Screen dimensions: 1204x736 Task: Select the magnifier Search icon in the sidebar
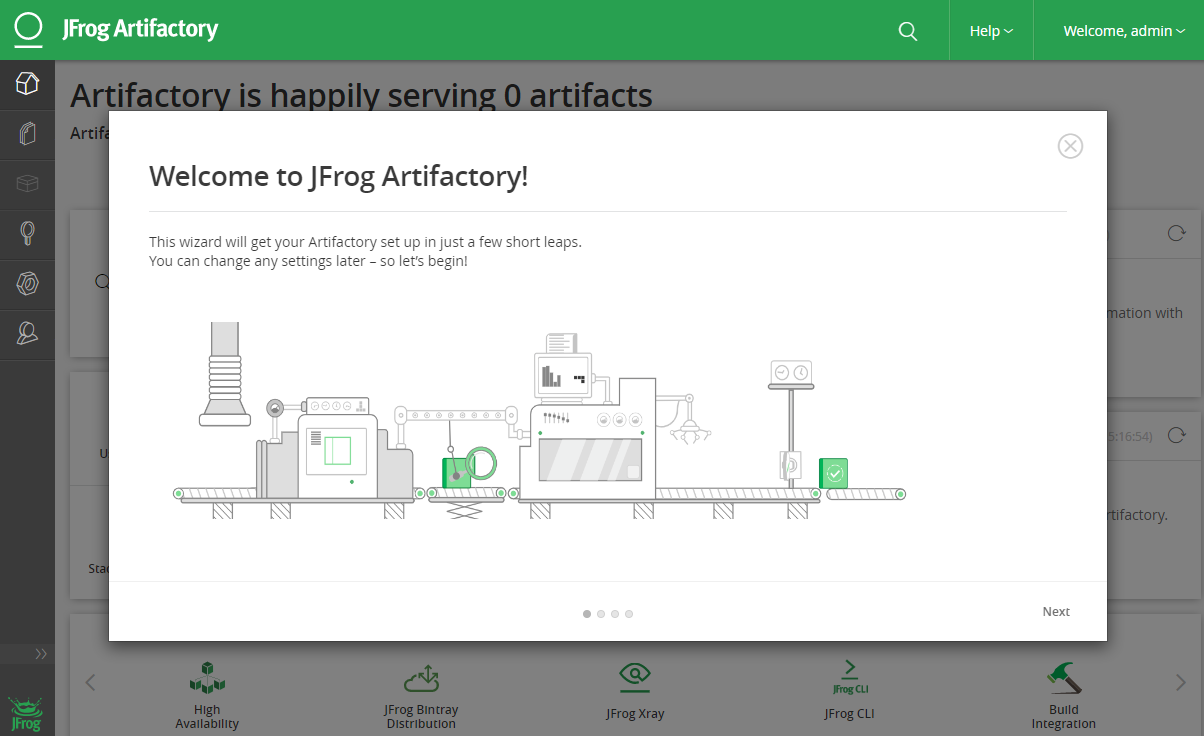tap(27, 233)
